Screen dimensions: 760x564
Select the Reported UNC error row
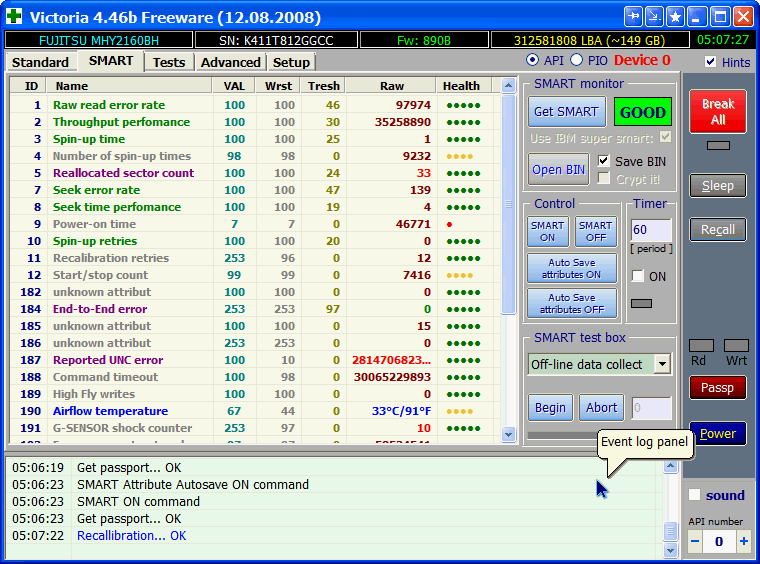(254, 360)
